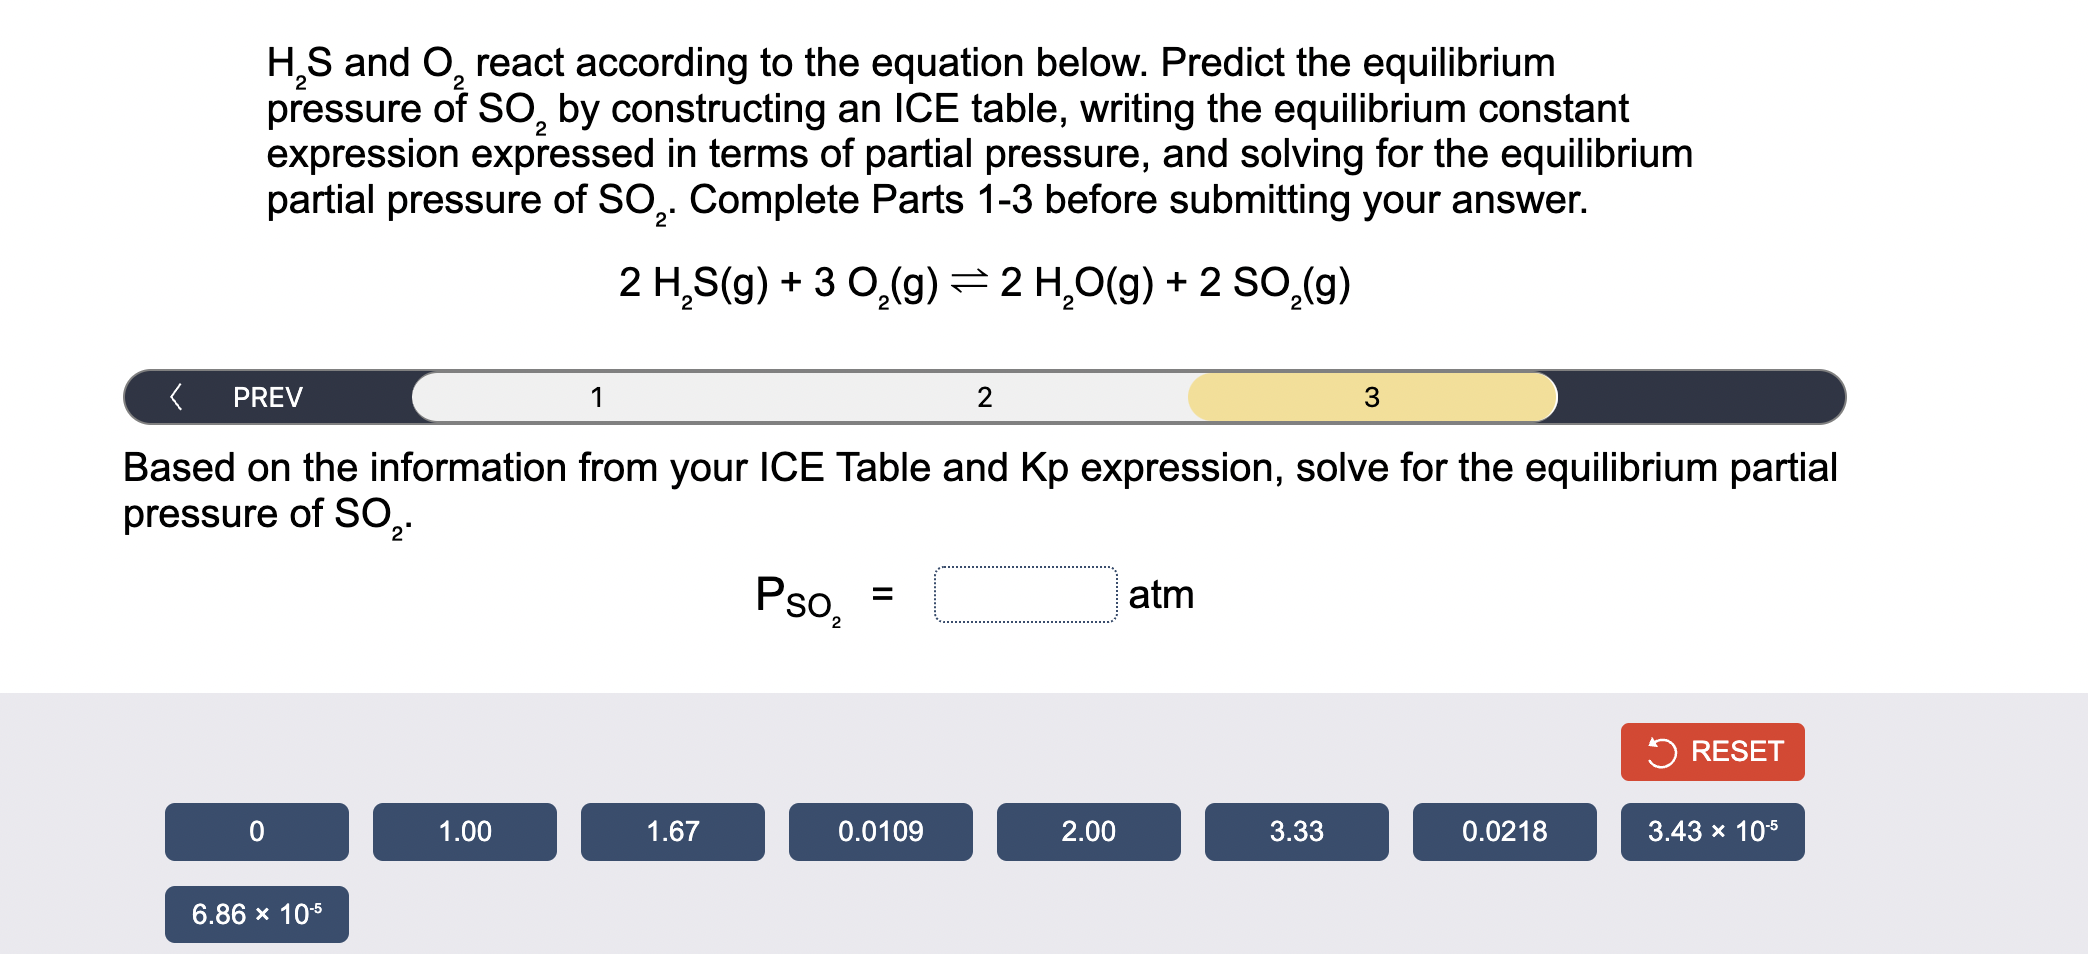Image resolution: width=2088 pixels, height=954 pixels.
Task: Choose the 3.43 × 10⁻⁵ answer tile
Action: 1712,831
